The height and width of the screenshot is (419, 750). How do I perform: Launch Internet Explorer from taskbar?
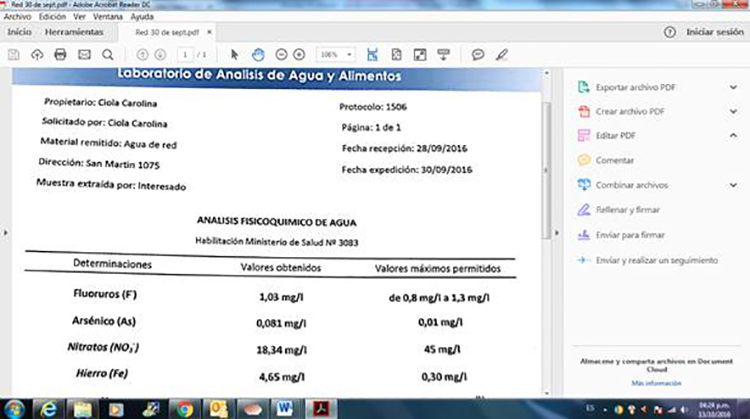[x=48, y=409]
